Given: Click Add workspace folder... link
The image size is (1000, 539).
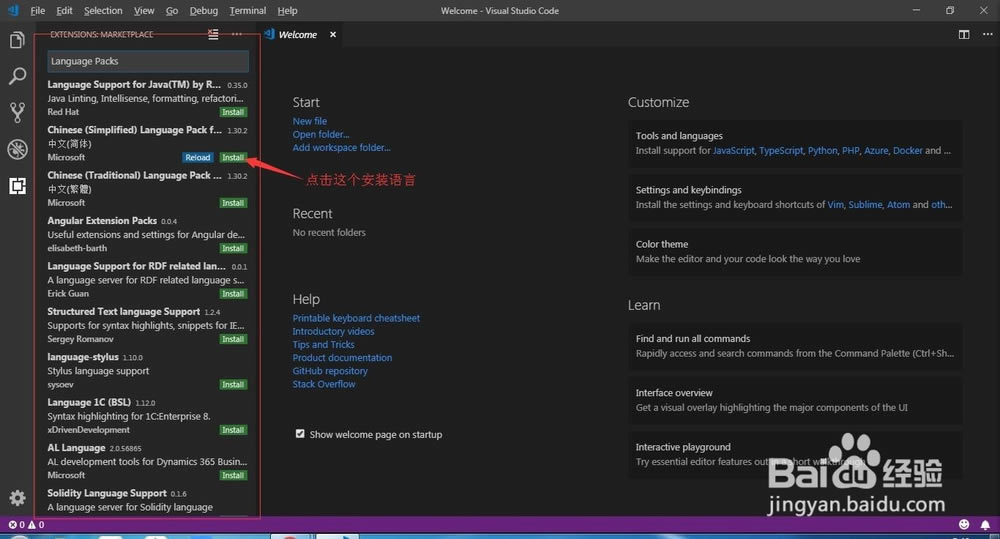Looking at the screenshot, I should pyautogui.click(x=341, y=147).
